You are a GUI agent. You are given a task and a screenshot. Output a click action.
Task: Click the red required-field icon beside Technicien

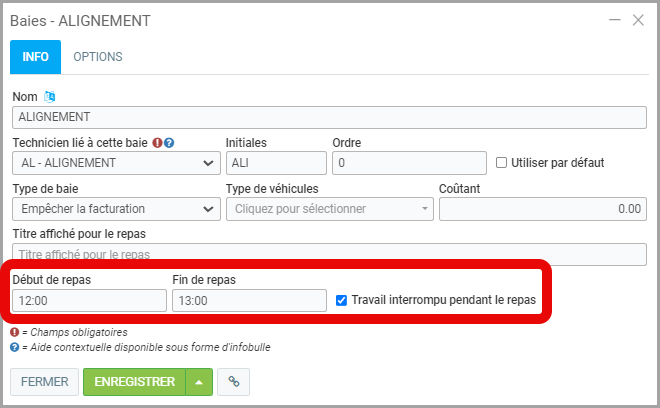[x=157, y=143]
